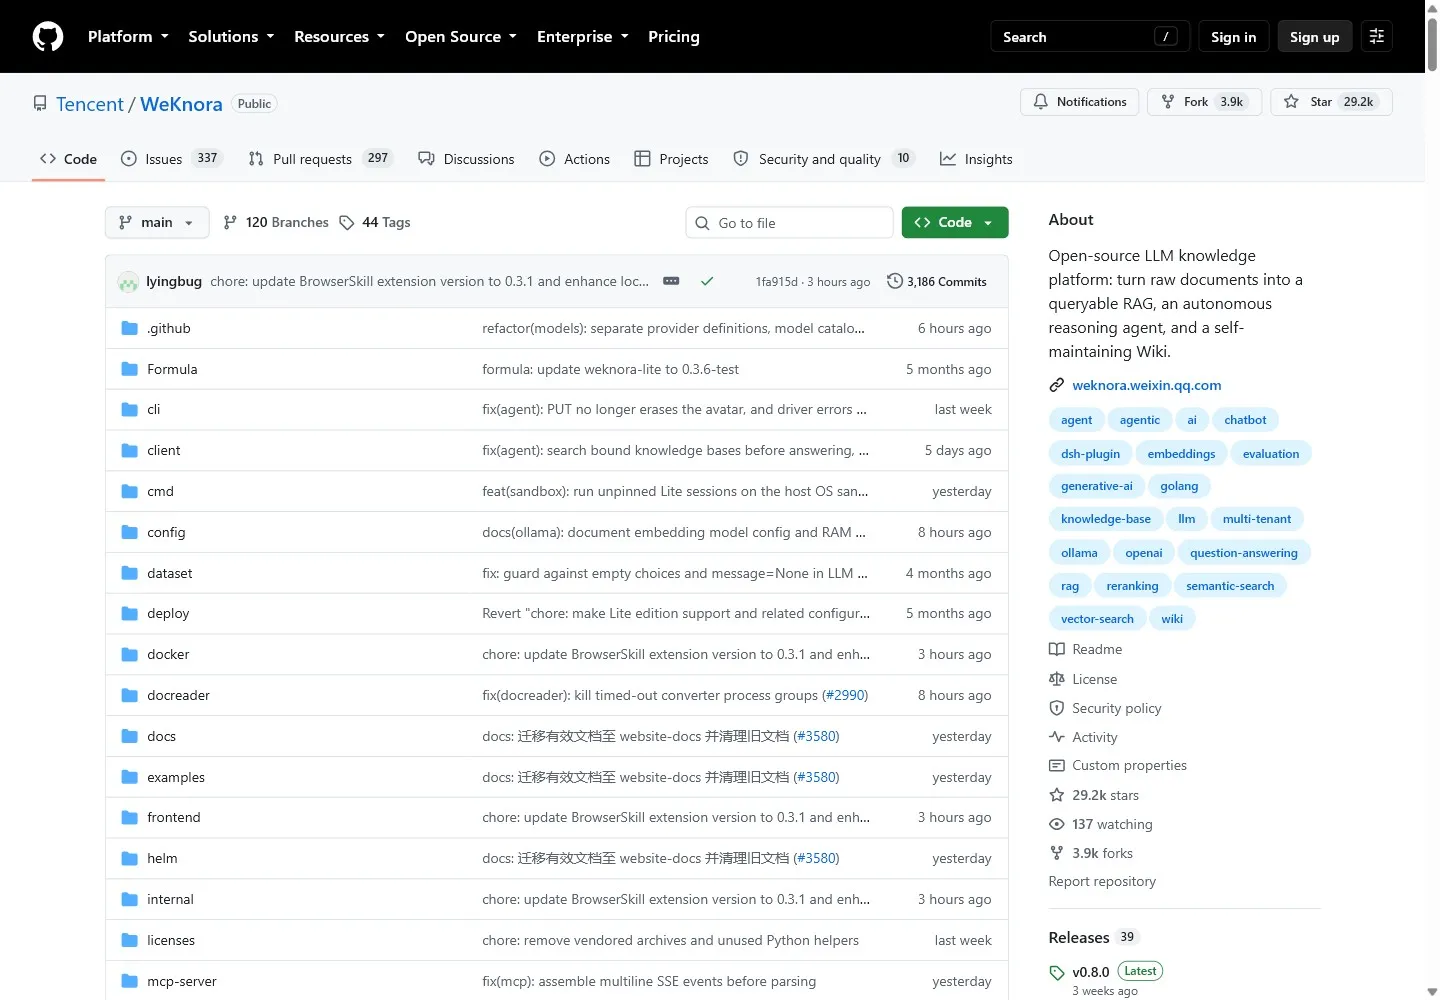The image size is (1440, 1000).
Task: Click the Sign up button
Action: pos(1314,37)
